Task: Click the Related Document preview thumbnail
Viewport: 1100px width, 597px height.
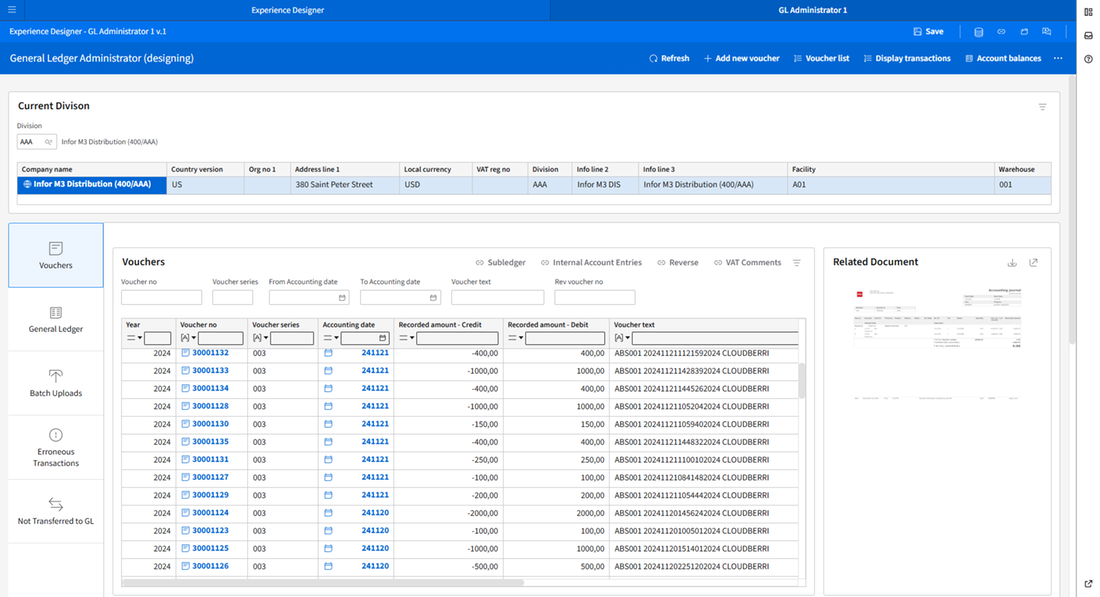Action: coord(937,344)
